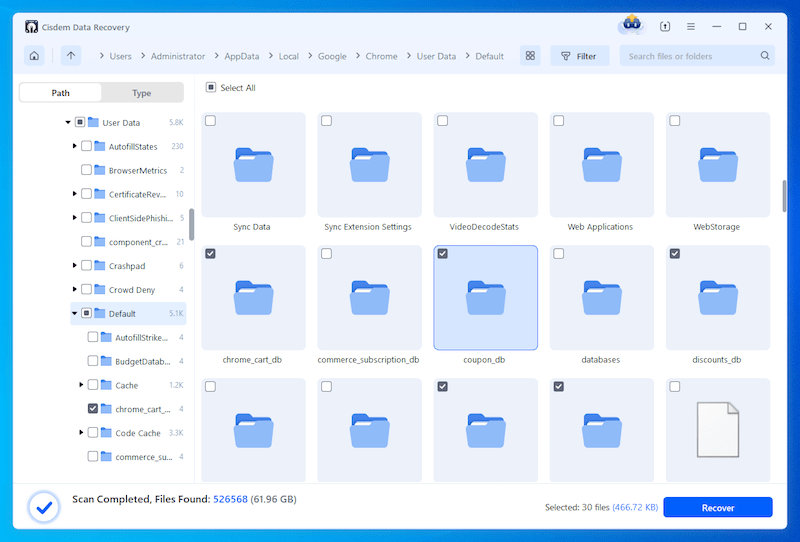Click the avatar icon in title bar

point(631,26)
